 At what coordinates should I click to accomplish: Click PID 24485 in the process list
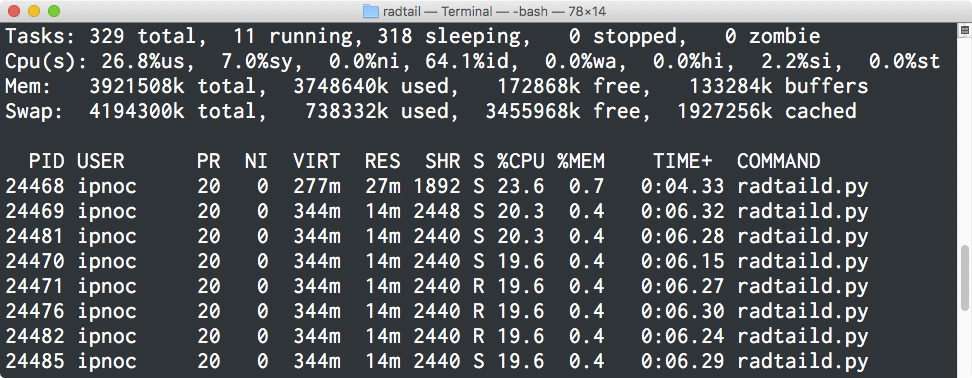click(x=35, y=361)
